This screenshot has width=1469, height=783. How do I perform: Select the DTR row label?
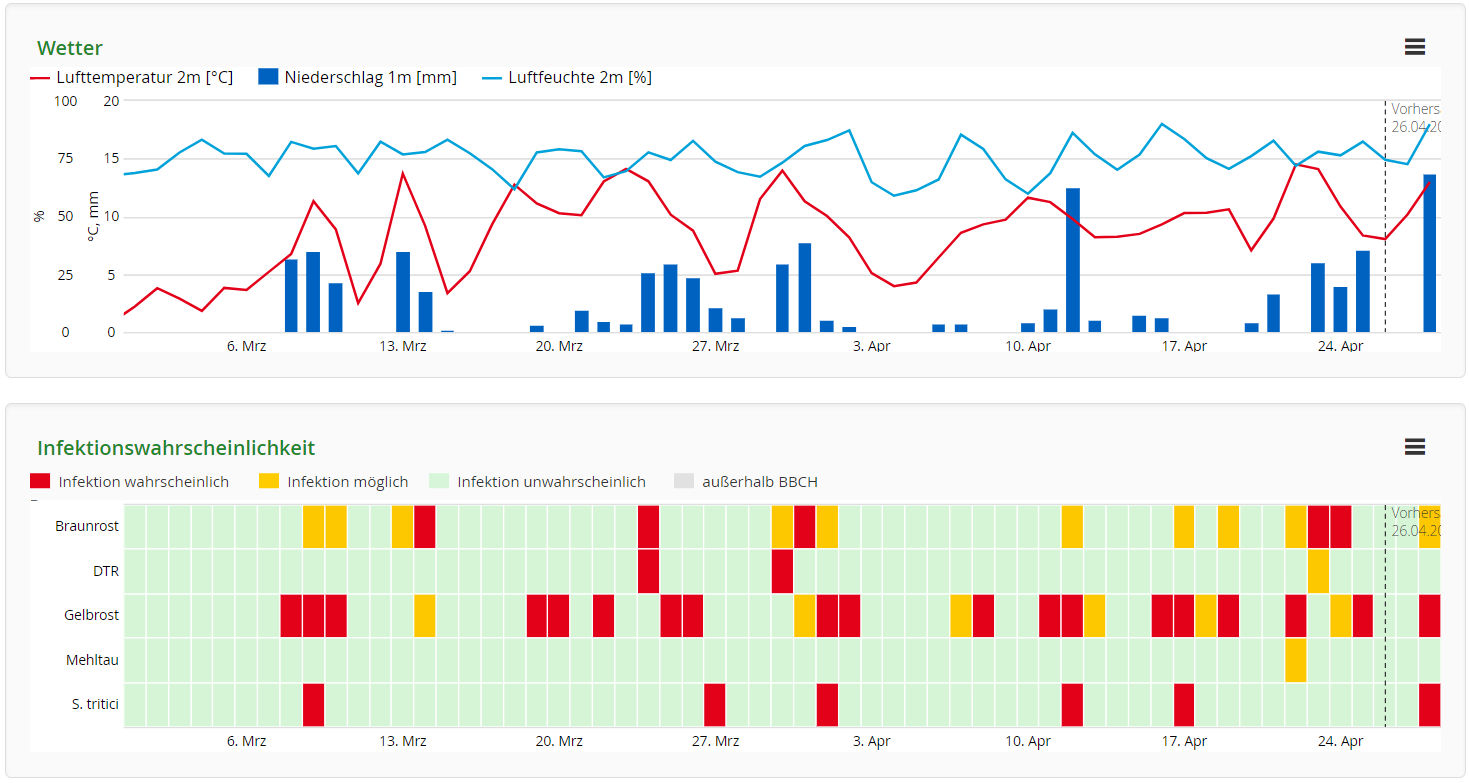[105, 570]
